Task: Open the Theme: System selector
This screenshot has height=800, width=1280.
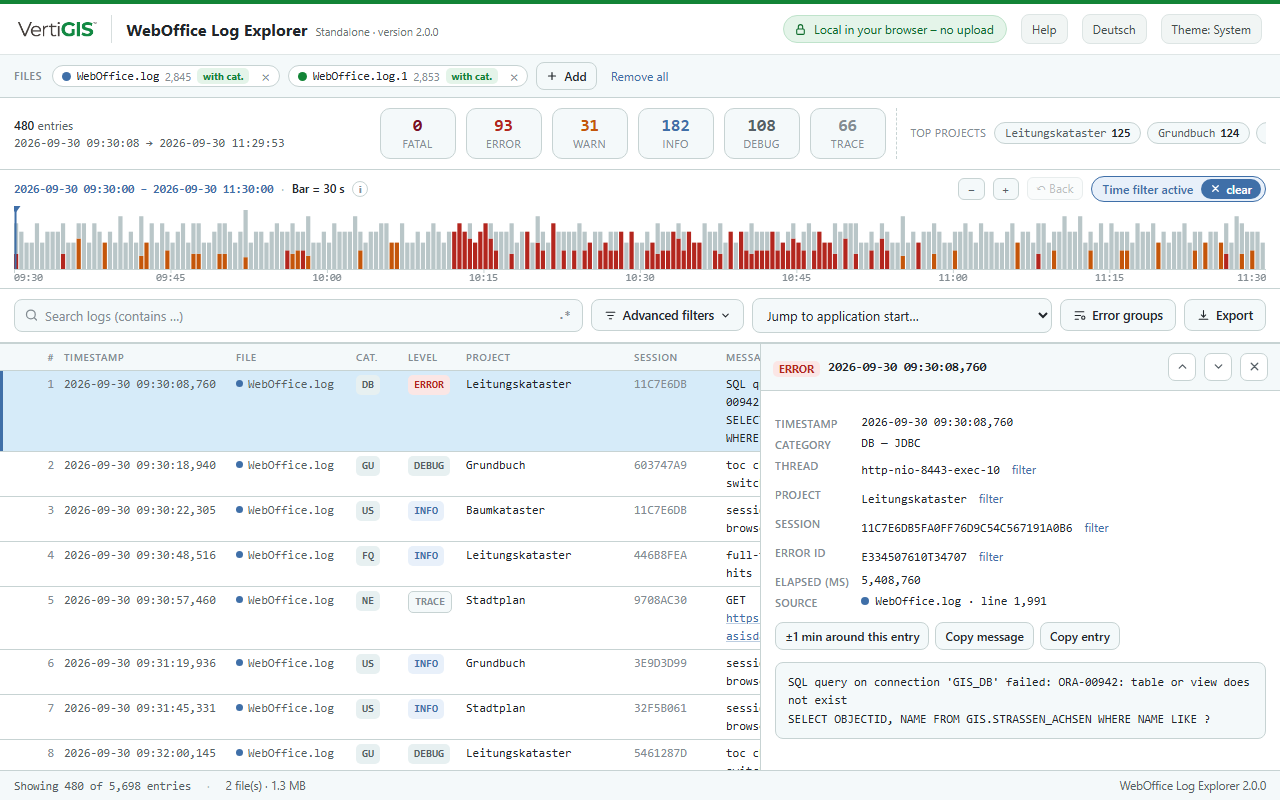Action: tap(1211, 30)
